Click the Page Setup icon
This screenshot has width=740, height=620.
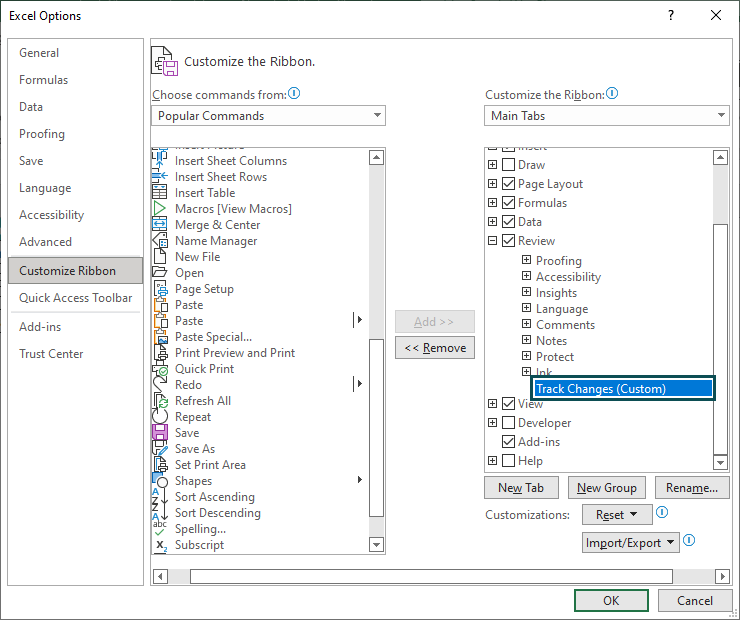(x=160, y=289)
